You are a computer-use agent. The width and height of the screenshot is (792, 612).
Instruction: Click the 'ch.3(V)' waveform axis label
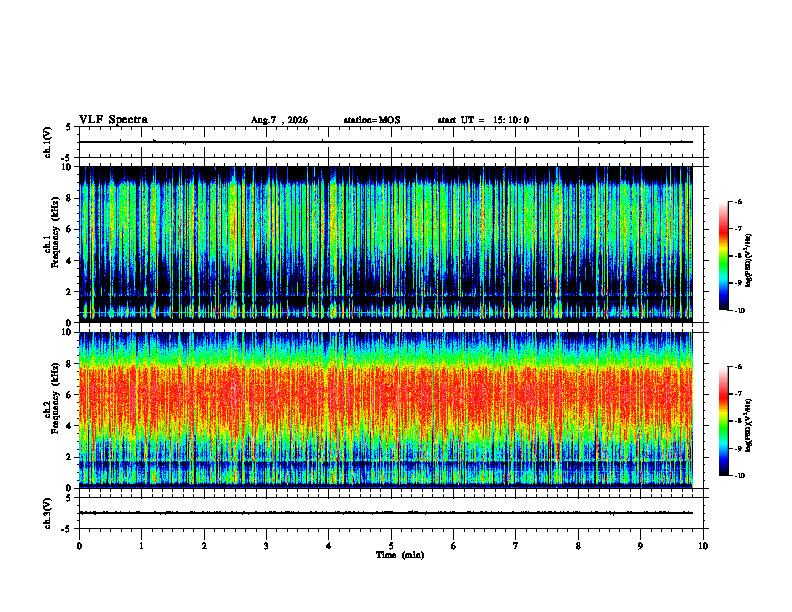click(47, 513)
